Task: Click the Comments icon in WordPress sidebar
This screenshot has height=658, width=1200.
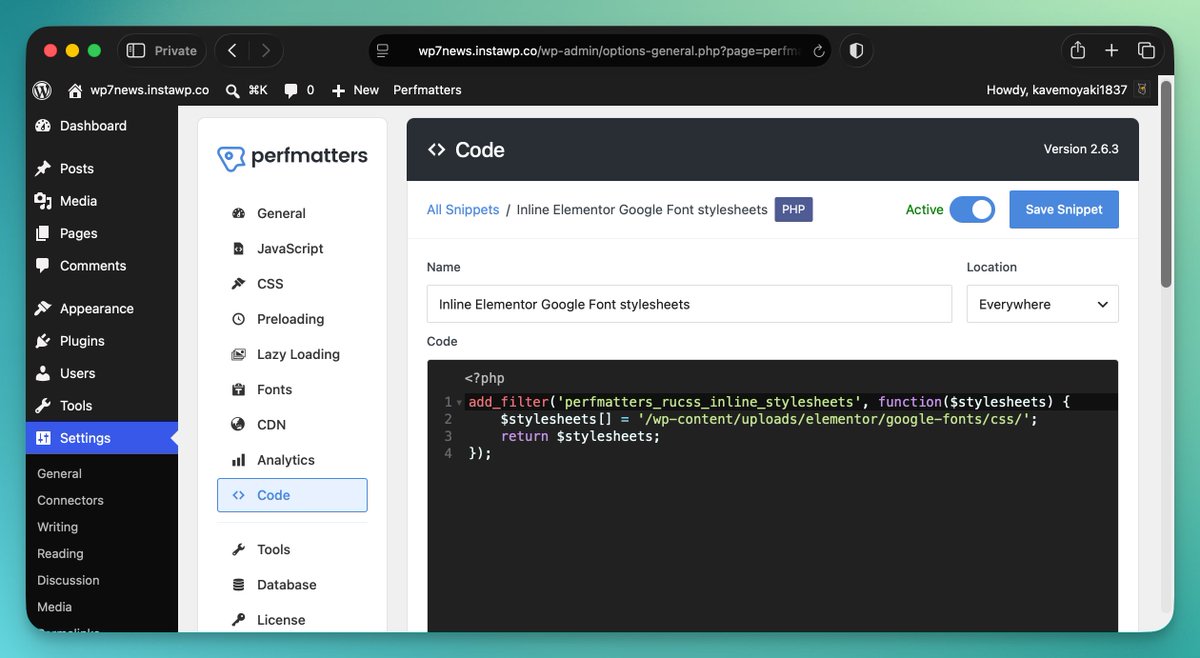Action: (x=43, y=266)
